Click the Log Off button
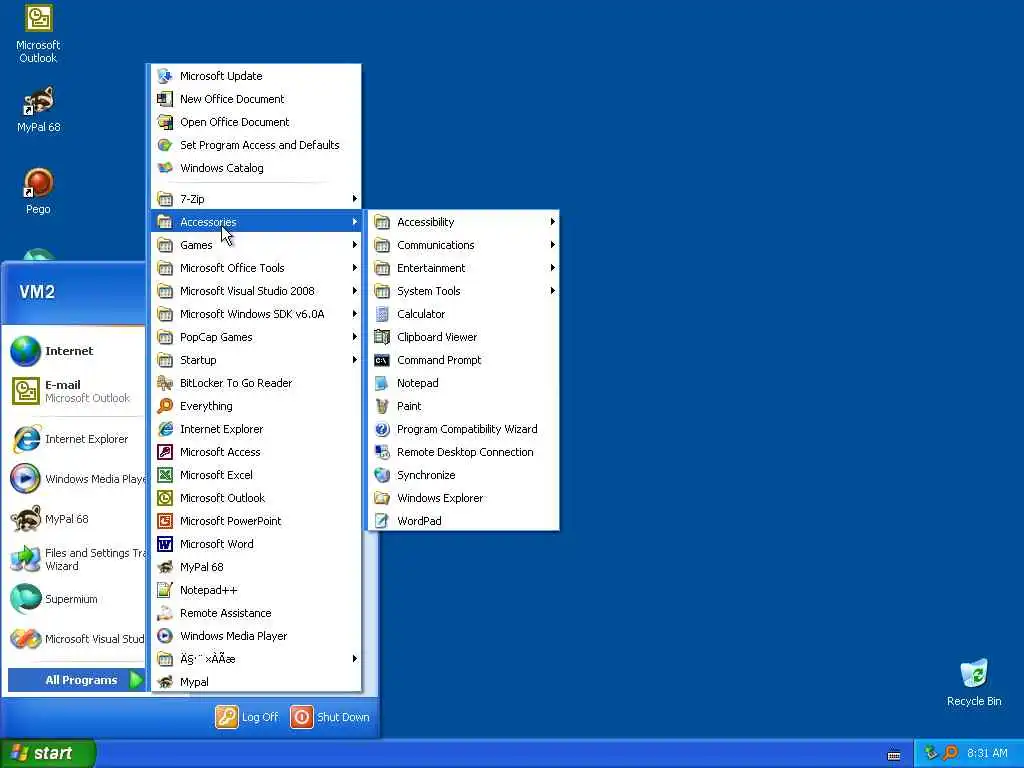The width and height of the screenshot is (1024, 768). click(247, 717)
